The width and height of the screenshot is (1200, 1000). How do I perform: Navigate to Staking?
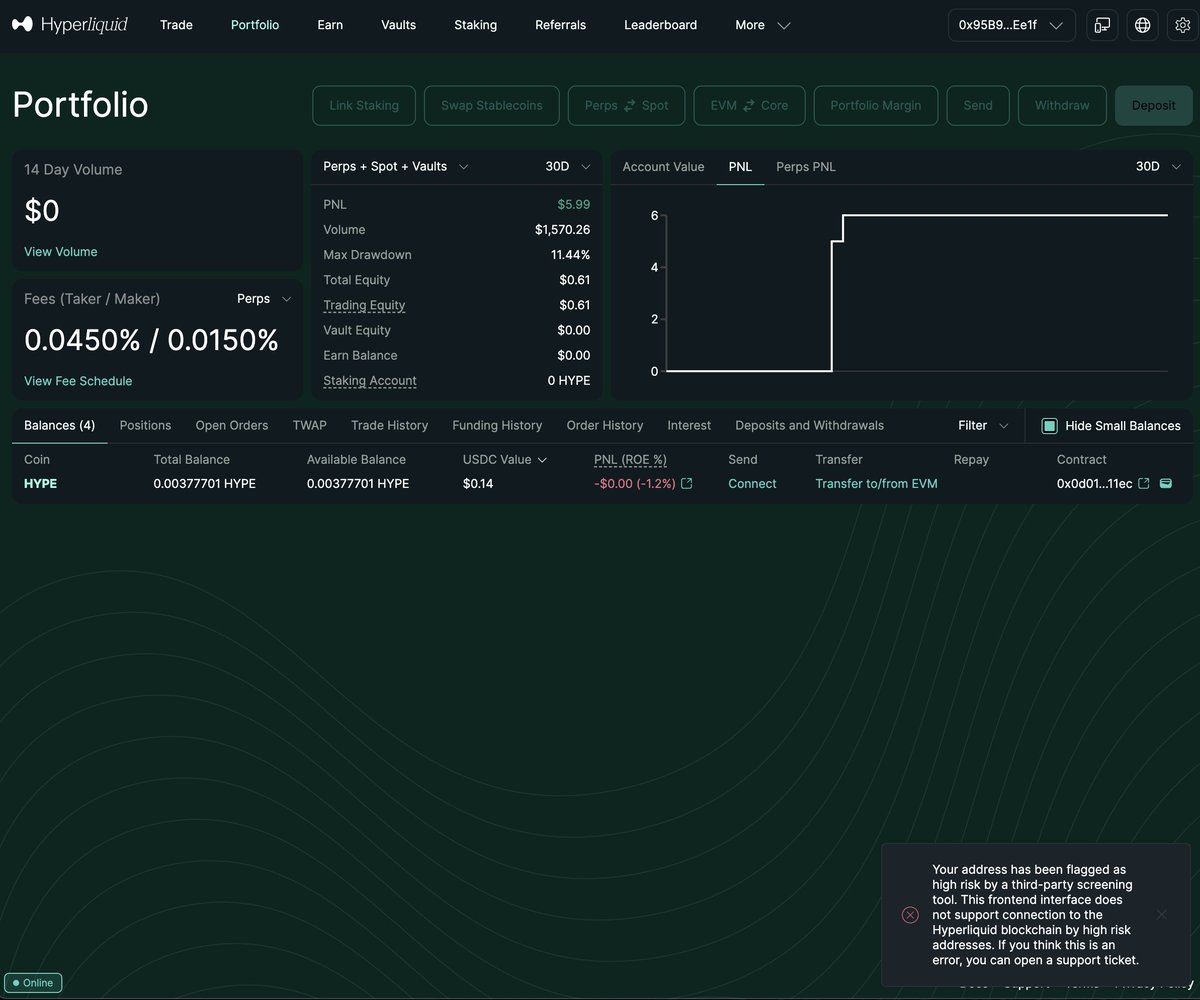(475, 25)
